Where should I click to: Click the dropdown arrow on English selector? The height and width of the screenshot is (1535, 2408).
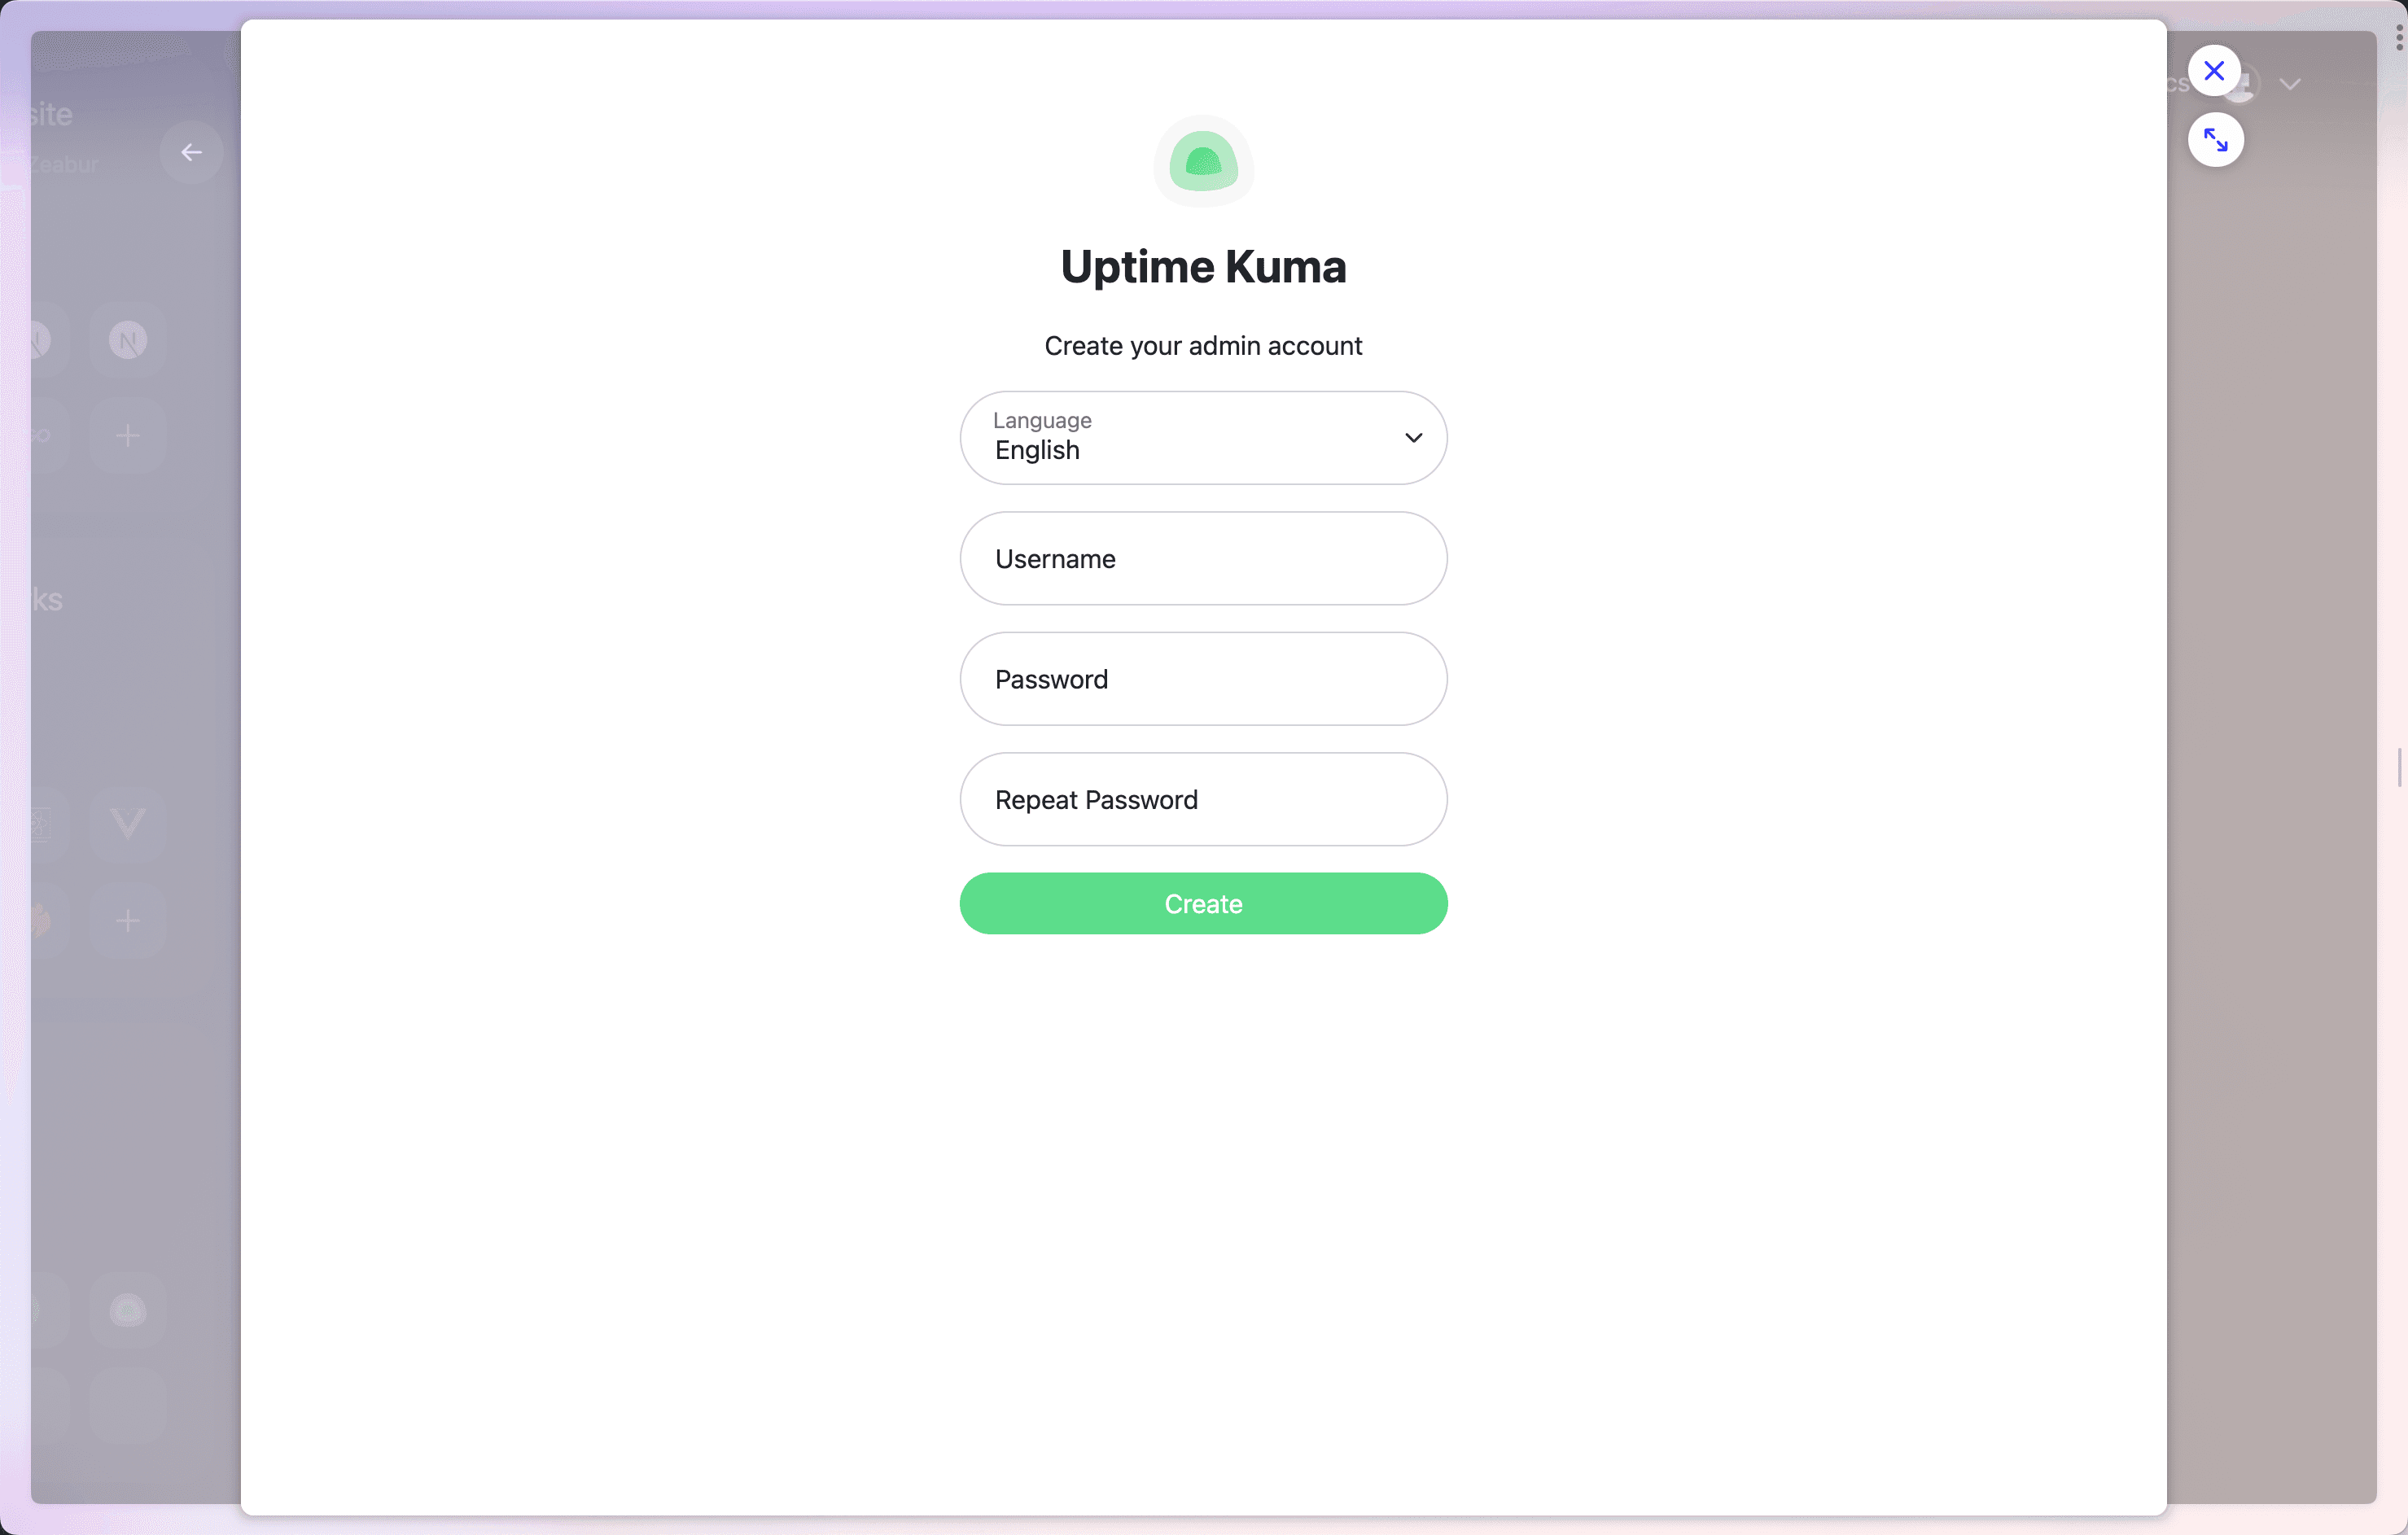(1413, 437)
